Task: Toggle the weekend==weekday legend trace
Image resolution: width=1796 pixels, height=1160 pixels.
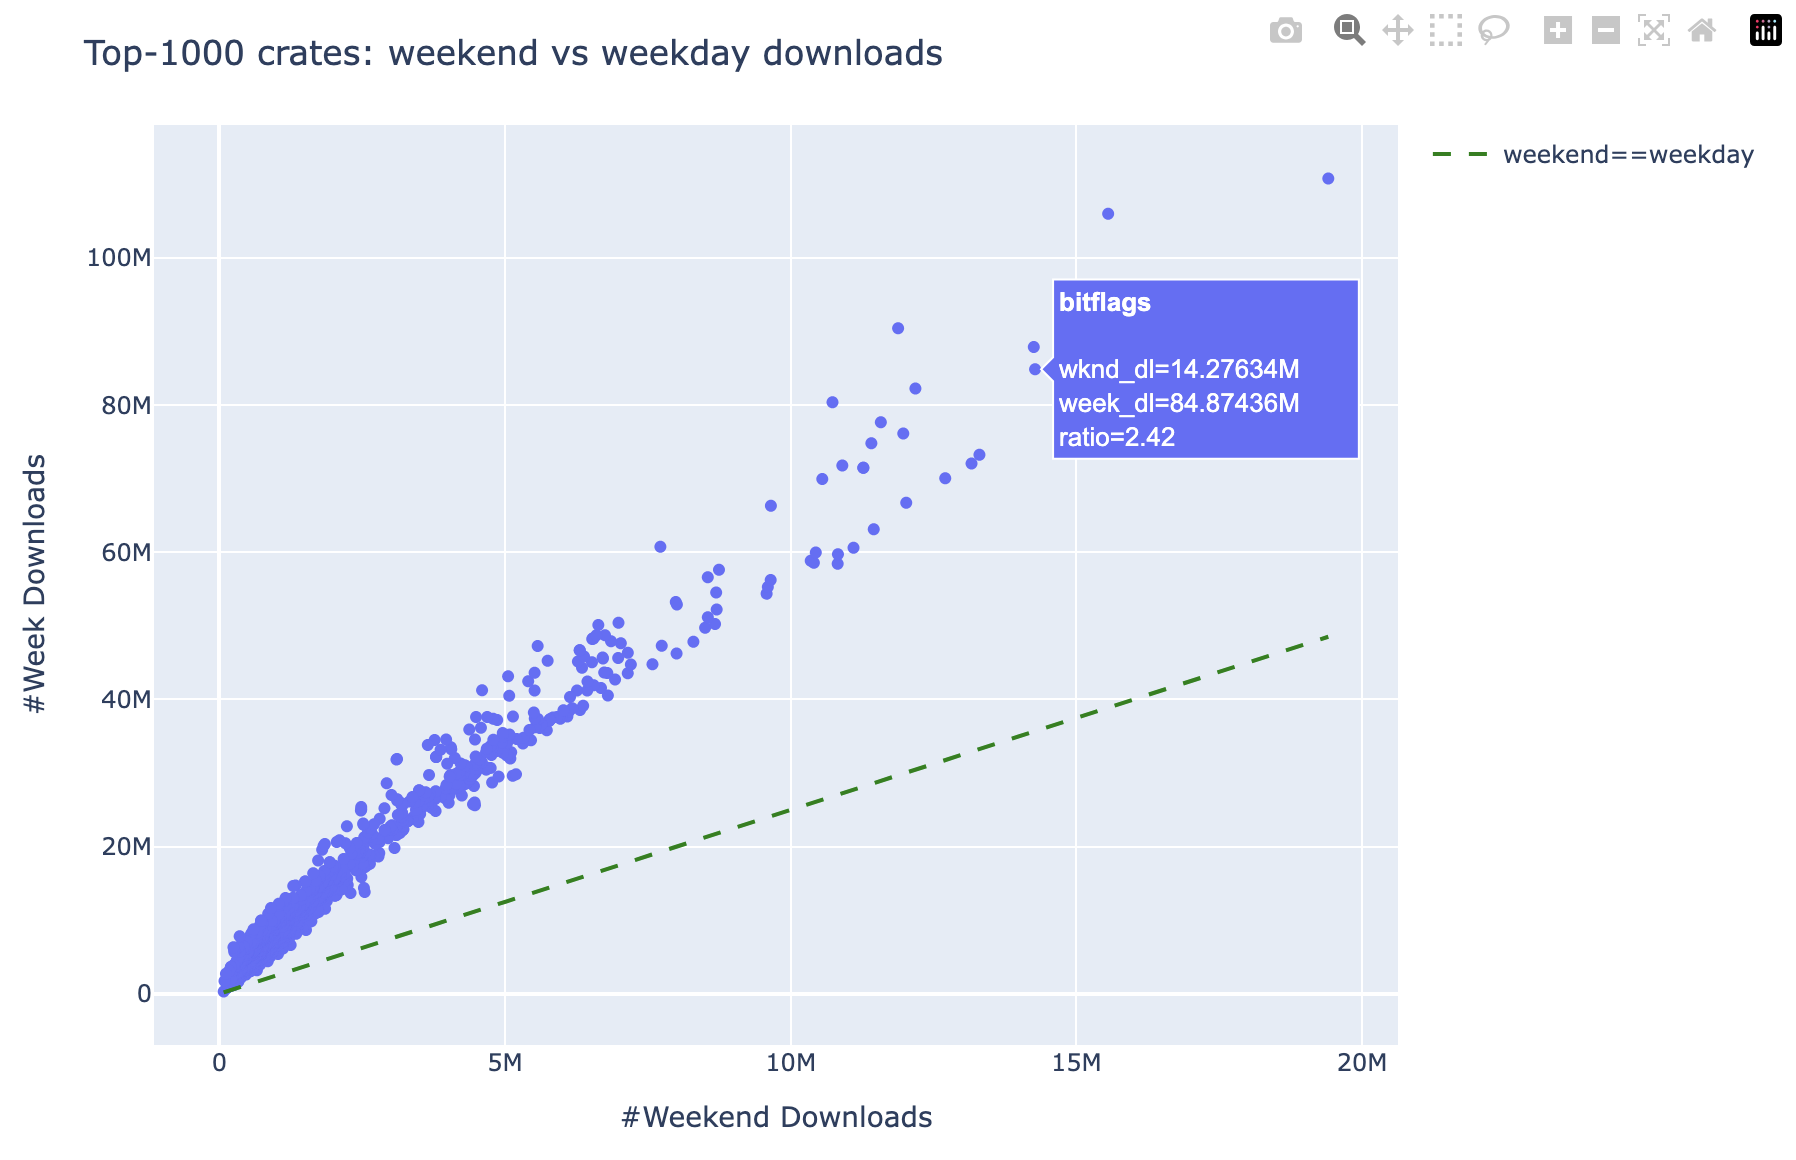Action: click(1627, 155)
